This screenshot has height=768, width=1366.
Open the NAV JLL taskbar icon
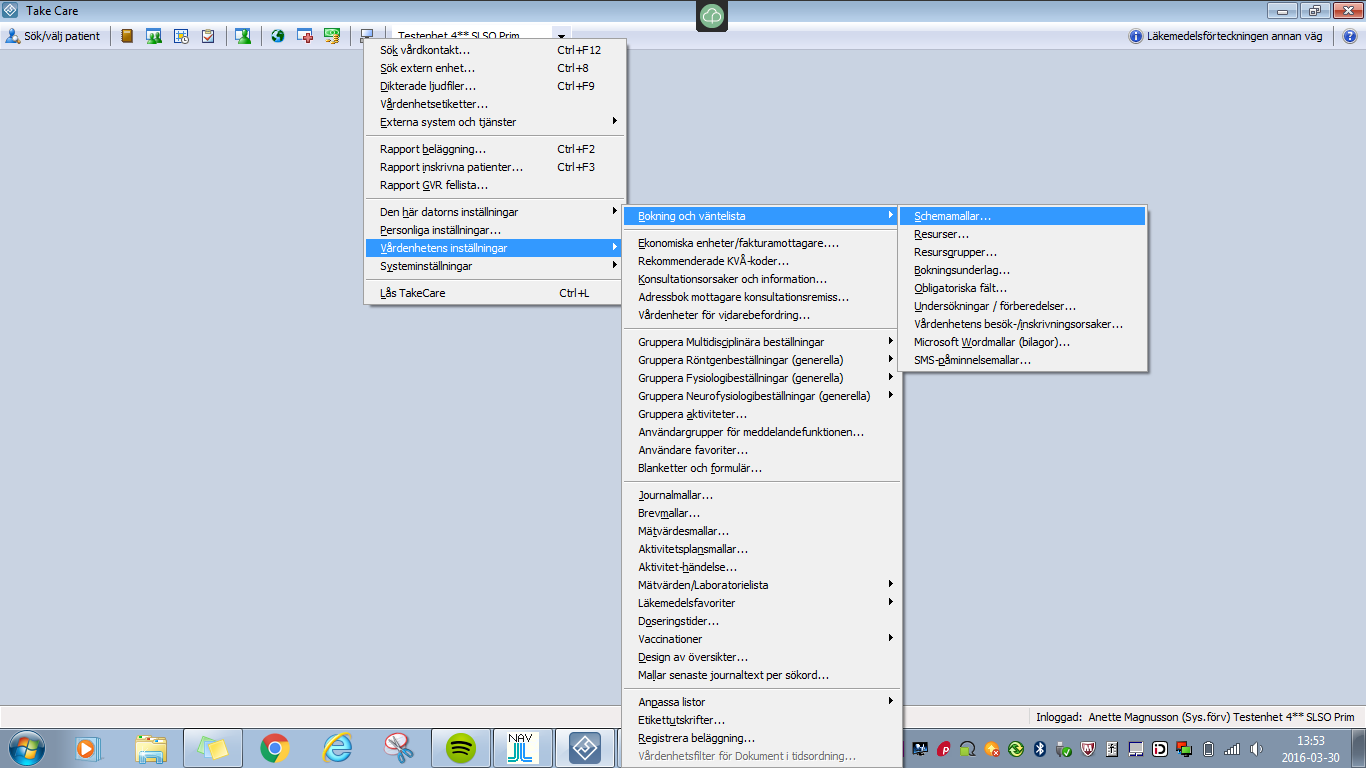[x=522, y=748]
